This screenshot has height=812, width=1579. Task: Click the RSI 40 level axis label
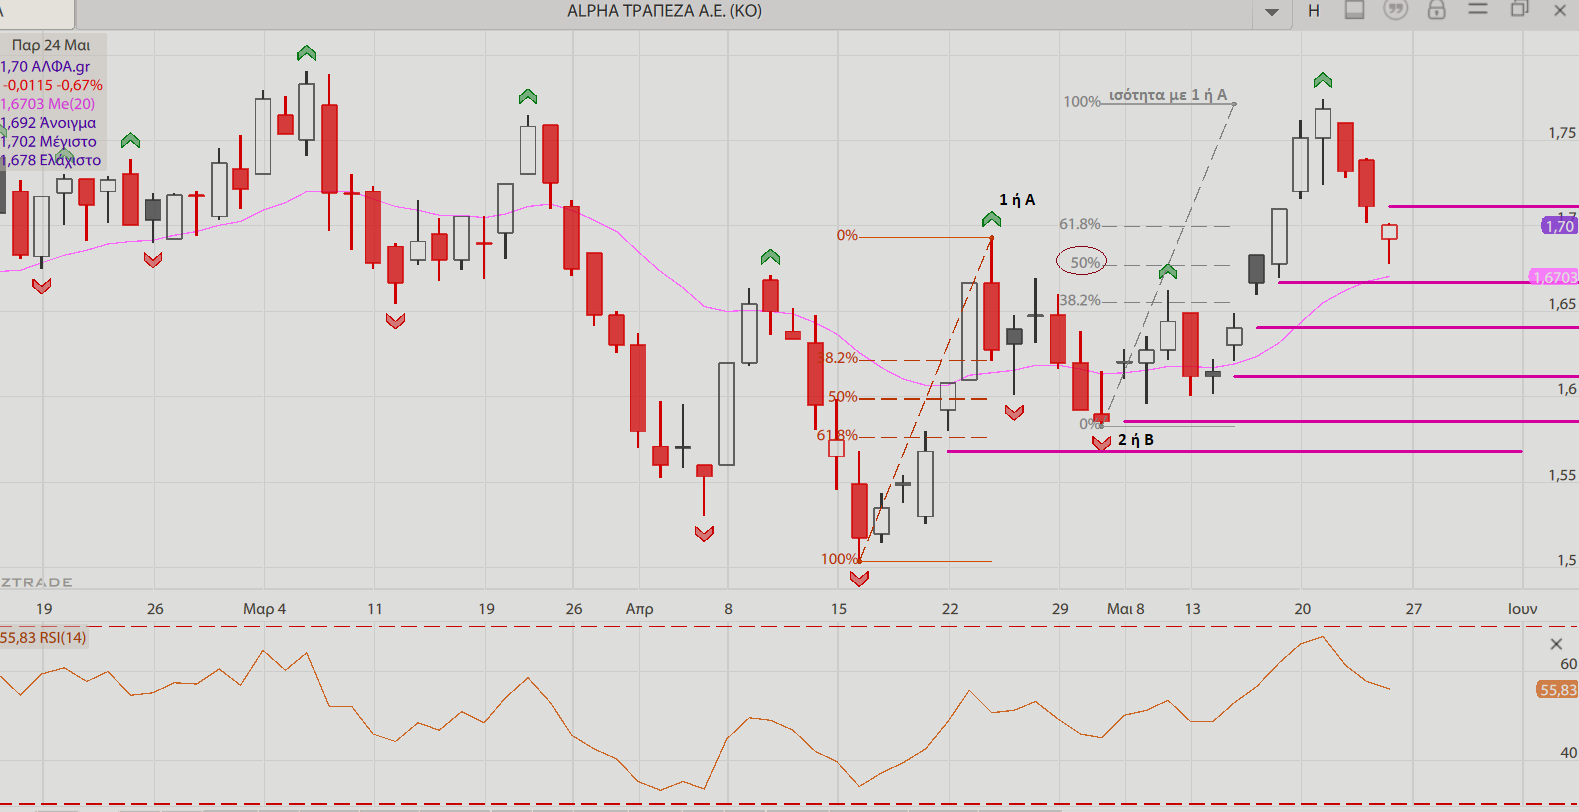coord(1568,753)
